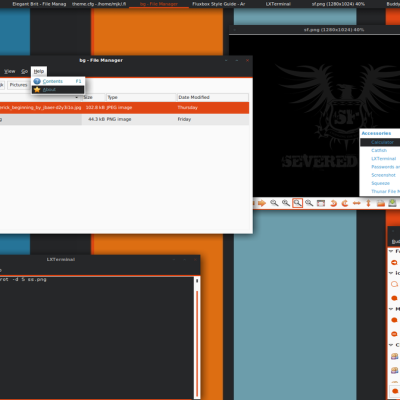
Task: Switch to Elegant Brit File Manager taskbar item
Action: click(x=39, y=4)
